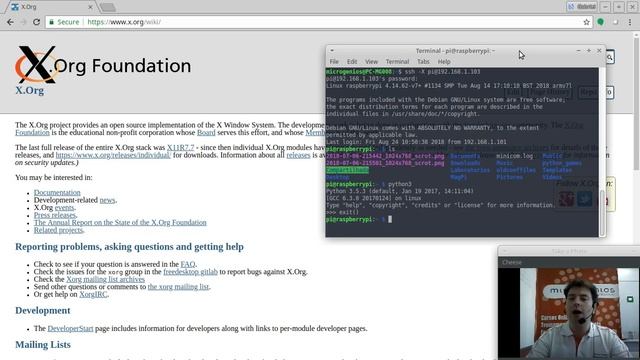Close the X.Org browser tab

coord(90,7)
